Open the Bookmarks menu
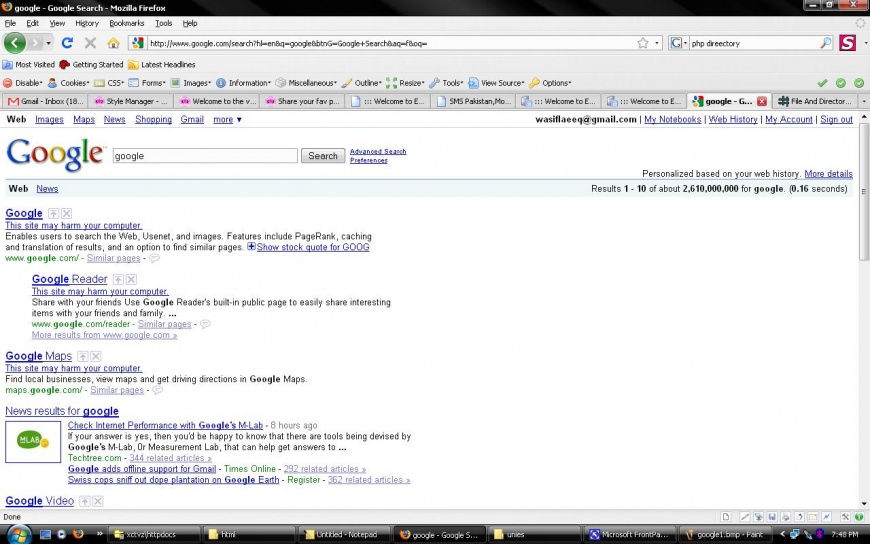870x544 pixels. (x=126, y=23)
